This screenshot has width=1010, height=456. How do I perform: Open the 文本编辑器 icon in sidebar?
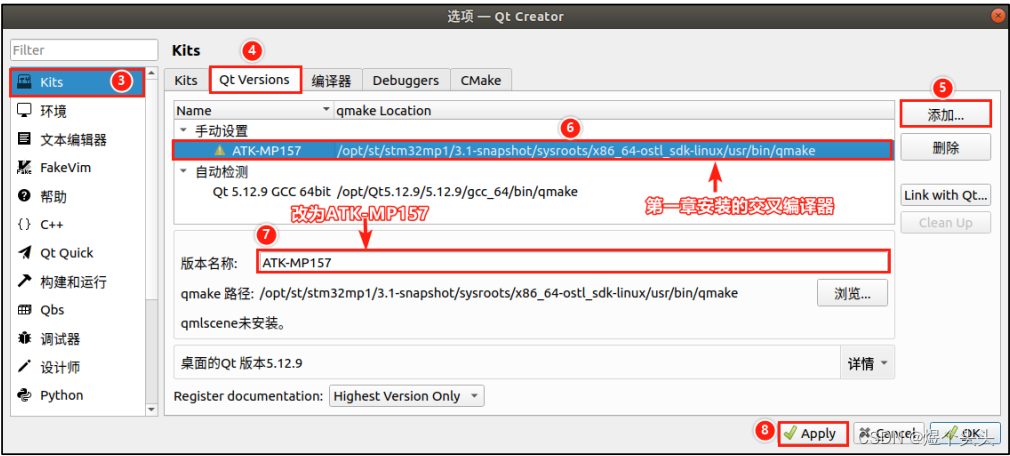tap(24, 139)
